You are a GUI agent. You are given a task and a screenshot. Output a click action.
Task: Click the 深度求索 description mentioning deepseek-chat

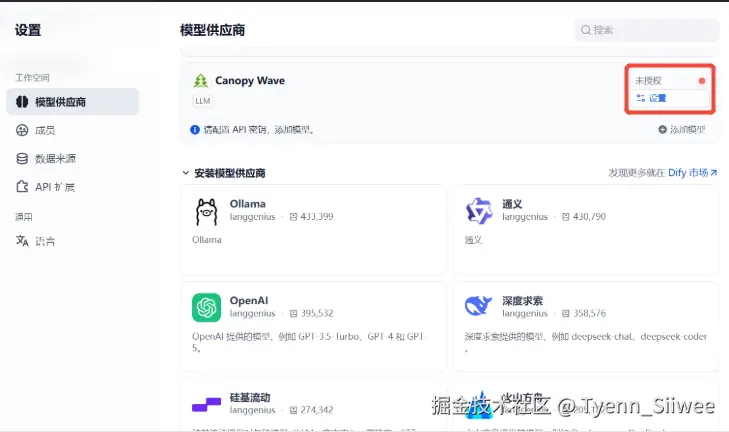pyautogui.click(x=585, y=342)
